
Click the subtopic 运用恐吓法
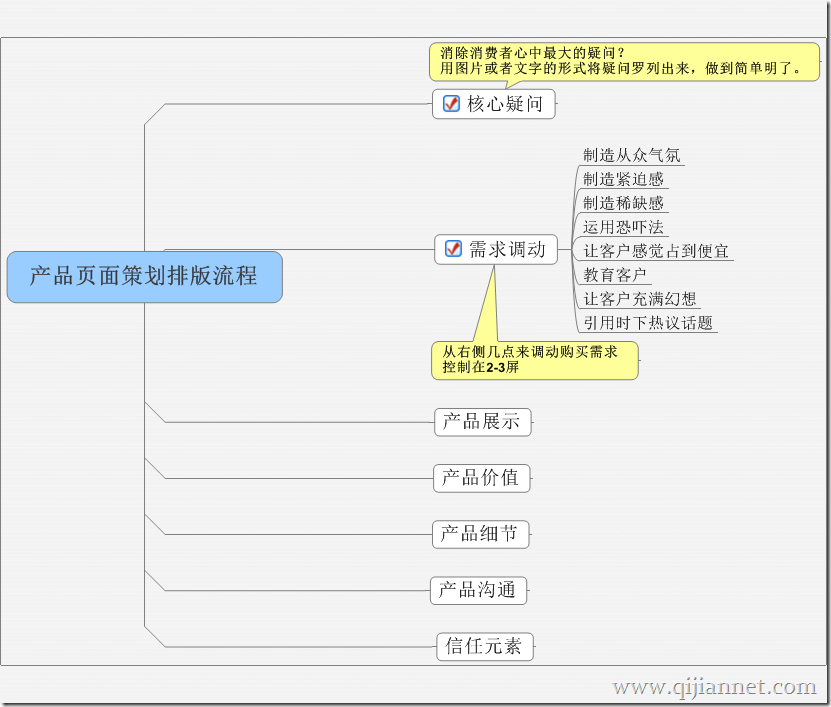pos(623,227)
